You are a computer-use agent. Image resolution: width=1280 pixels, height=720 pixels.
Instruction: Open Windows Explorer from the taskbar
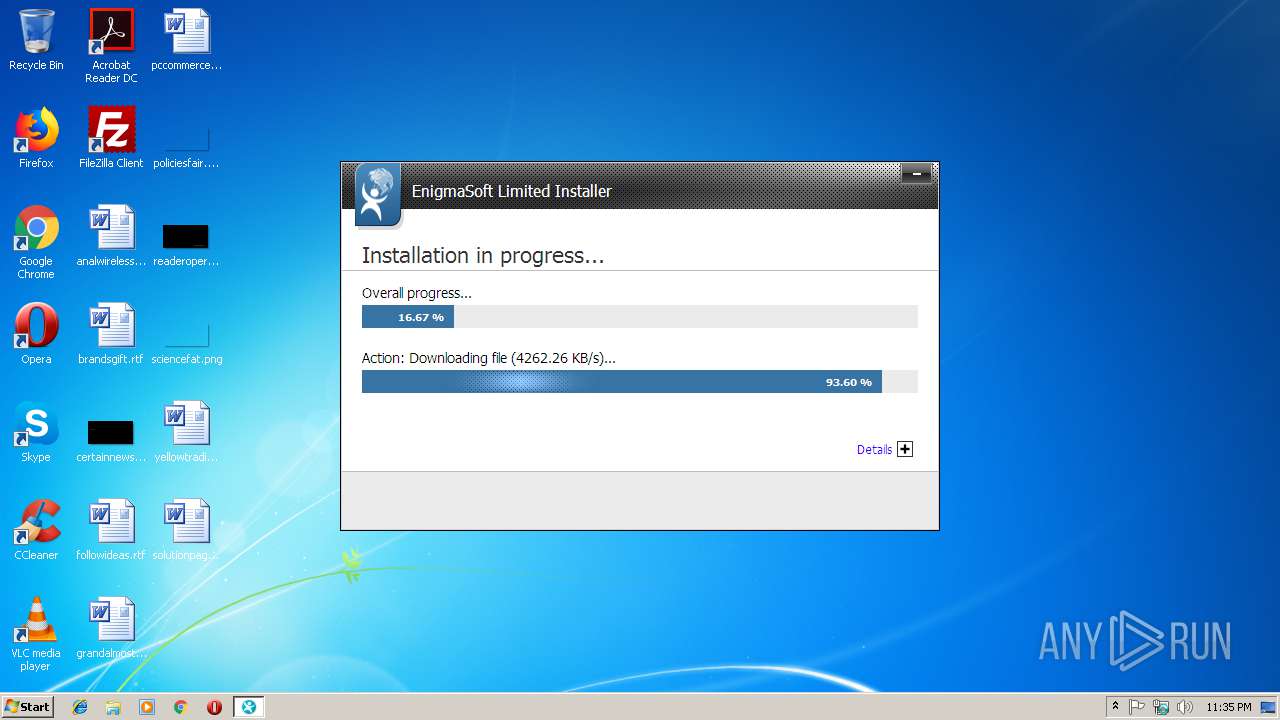113,707
